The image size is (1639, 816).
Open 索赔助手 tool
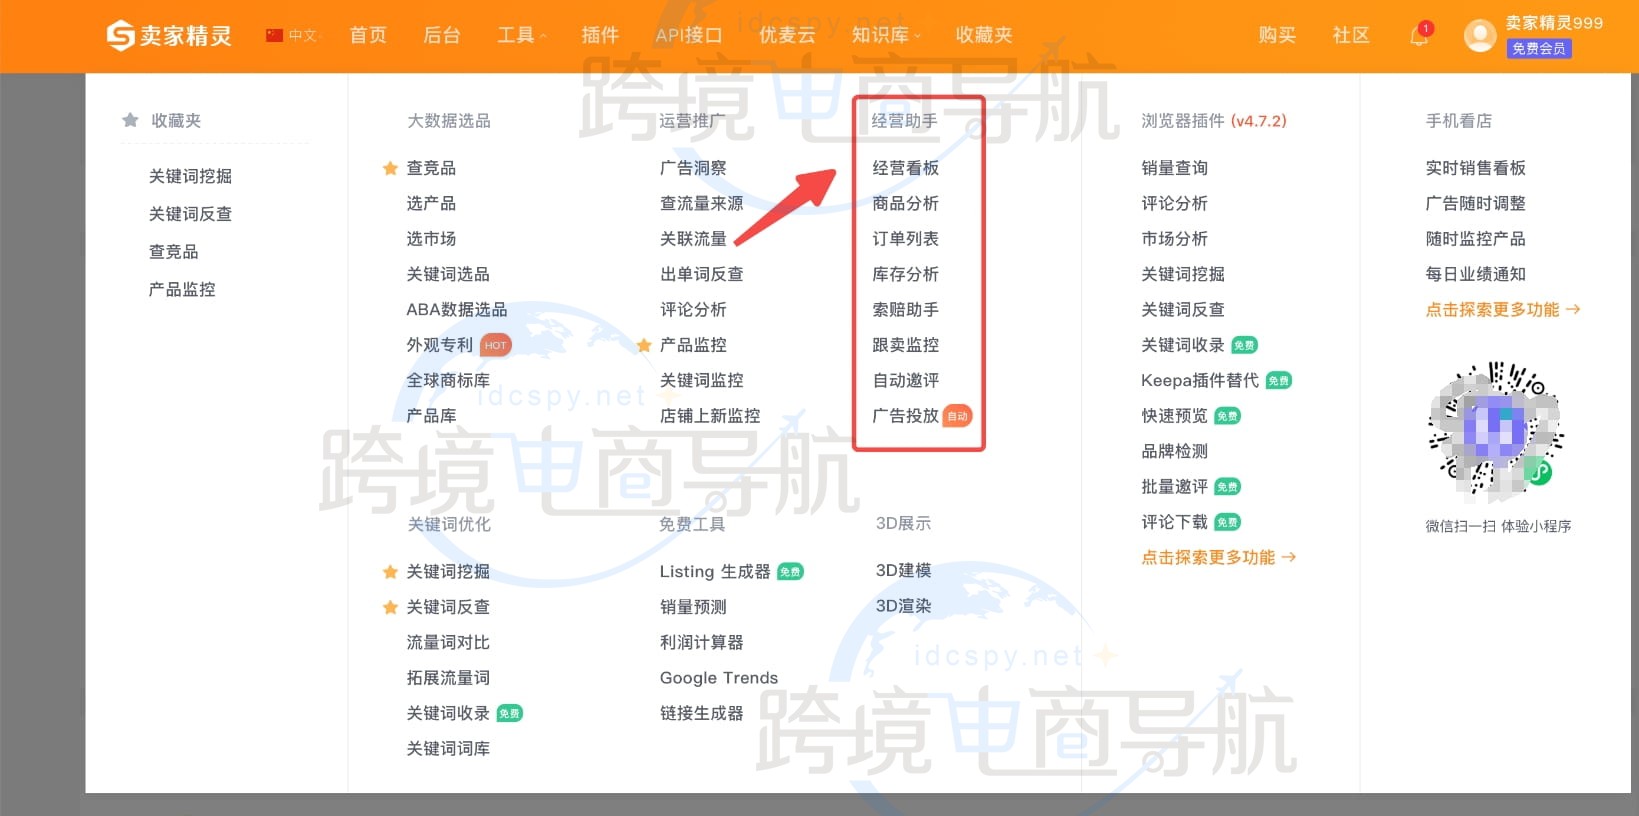906,310
